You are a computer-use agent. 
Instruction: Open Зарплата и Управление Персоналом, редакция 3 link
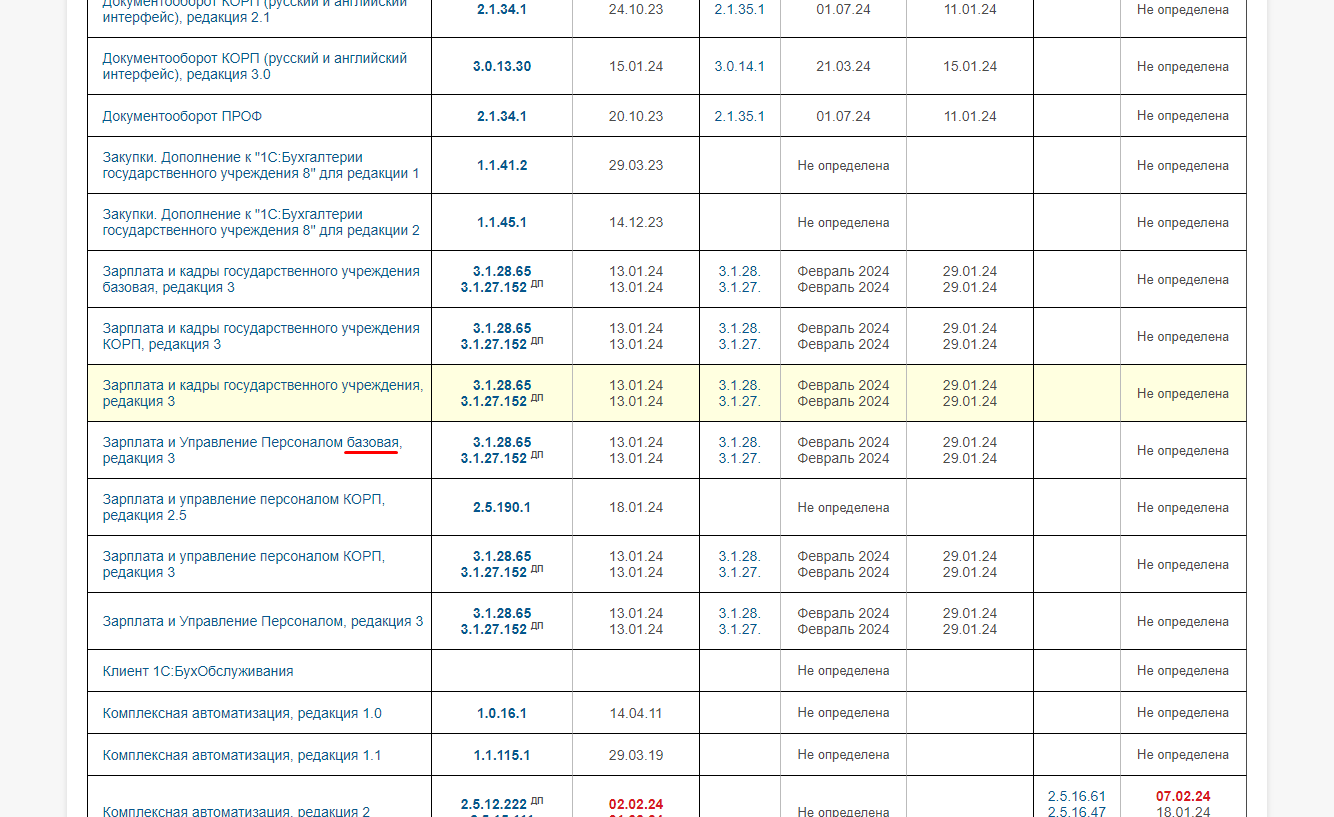click(x=263, y=621)
